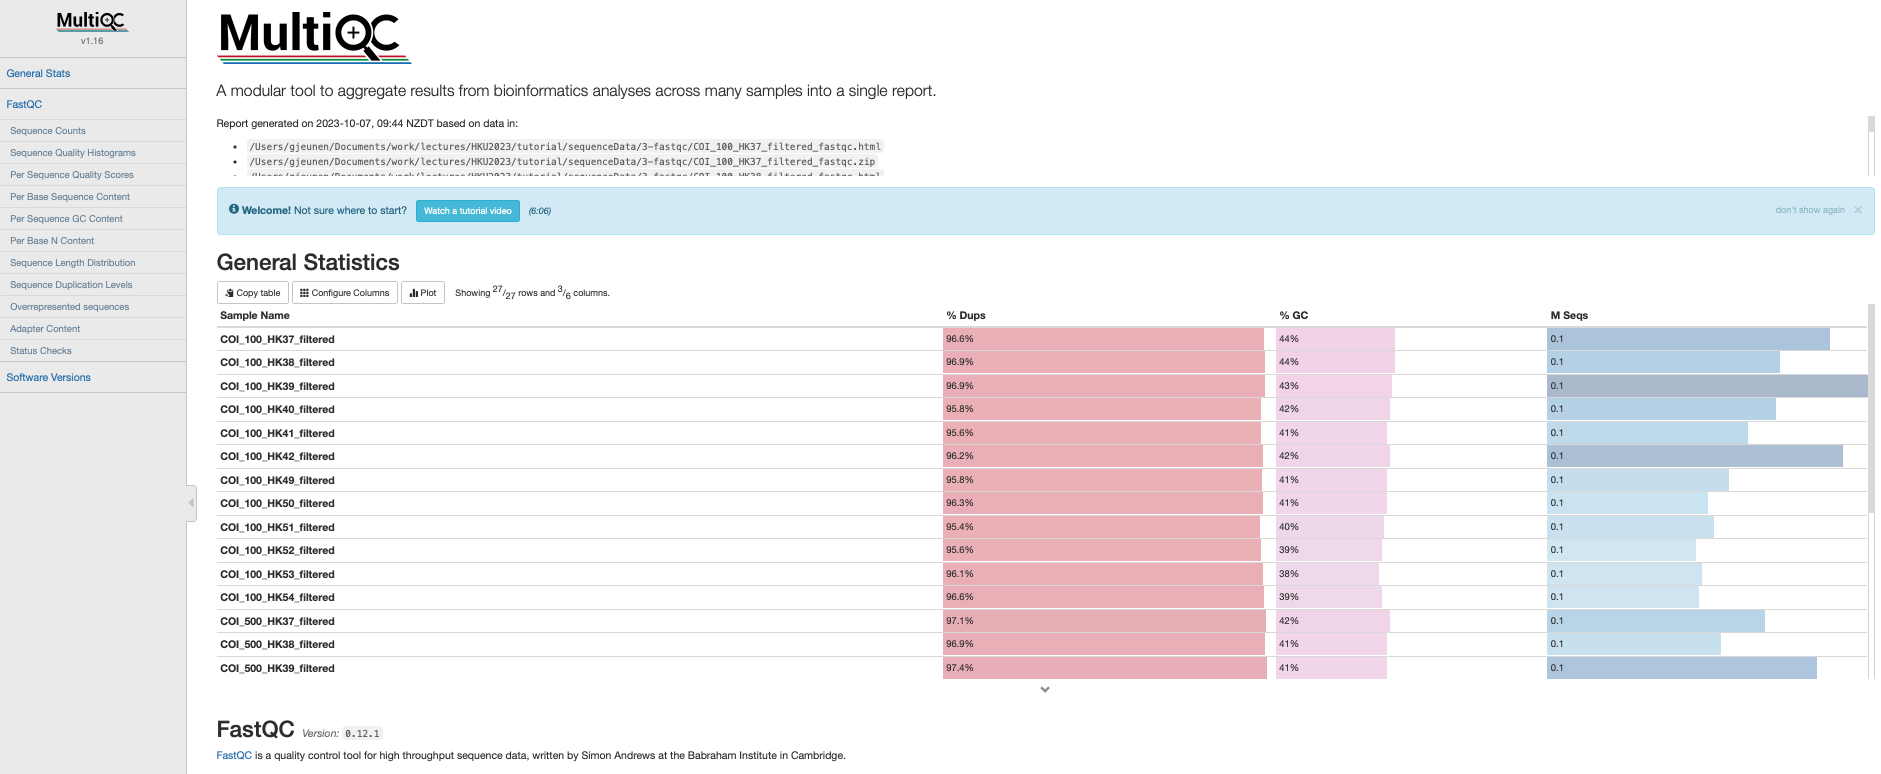Click the 40% GC value for COI_100_HK51
The image size is (1881, 774).
pos(1289,527)
